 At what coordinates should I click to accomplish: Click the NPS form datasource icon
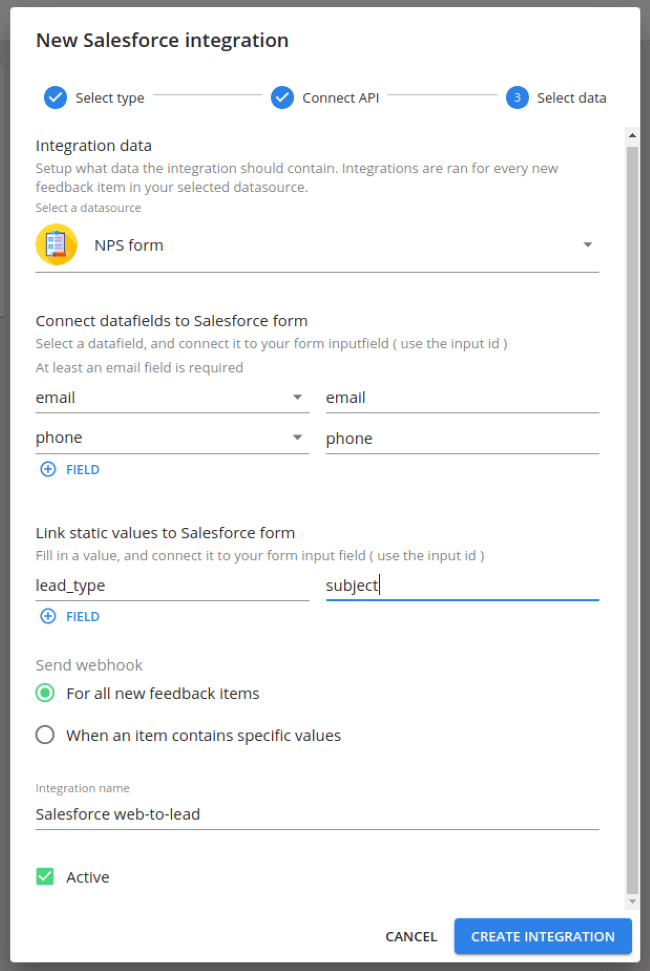point(57,243)
